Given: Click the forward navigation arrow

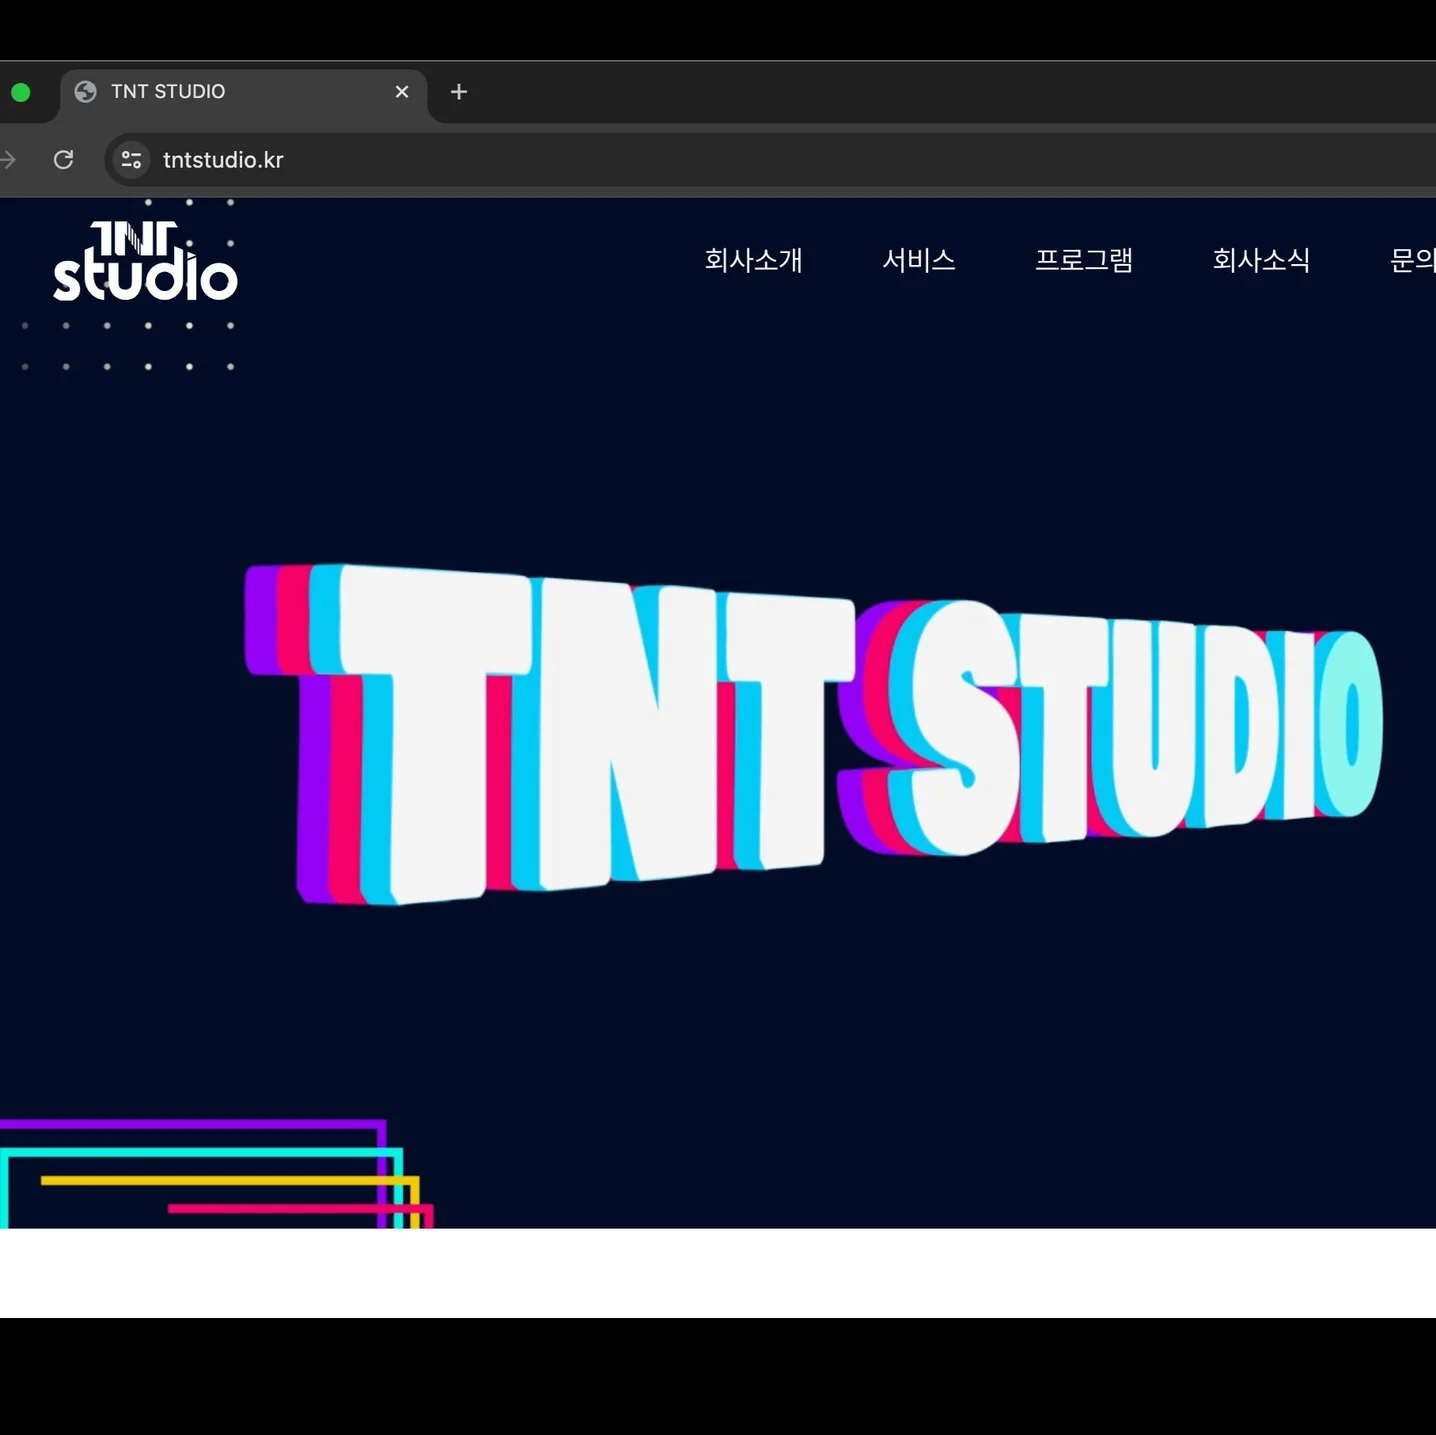Looking at the screenshot, I should (7, 160).
